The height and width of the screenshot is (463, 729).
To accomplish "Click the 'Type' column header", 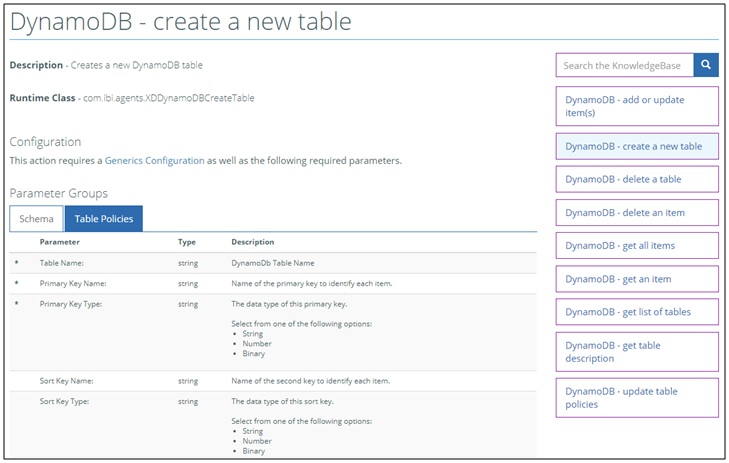I will [187, 242].
